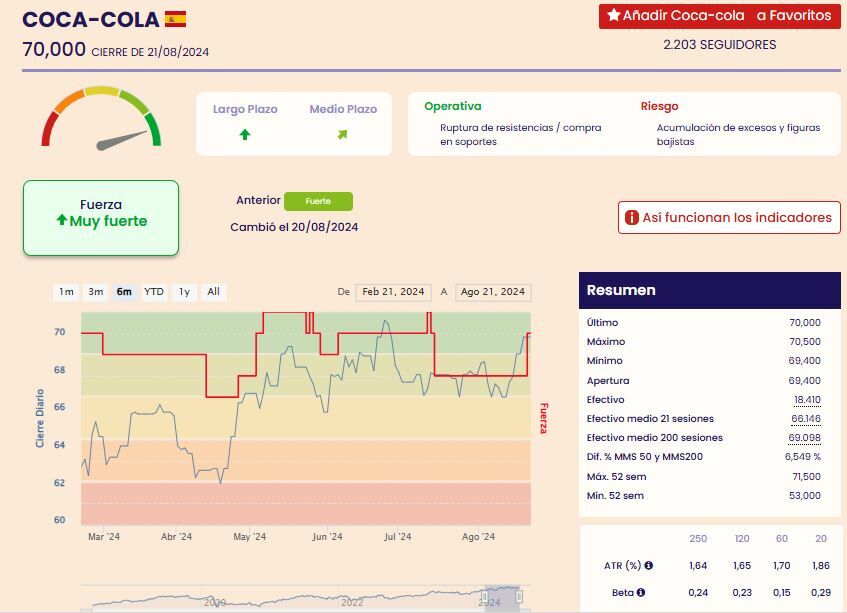Open 'Así funcionan los indicadores'

click(x=729, y=218)
